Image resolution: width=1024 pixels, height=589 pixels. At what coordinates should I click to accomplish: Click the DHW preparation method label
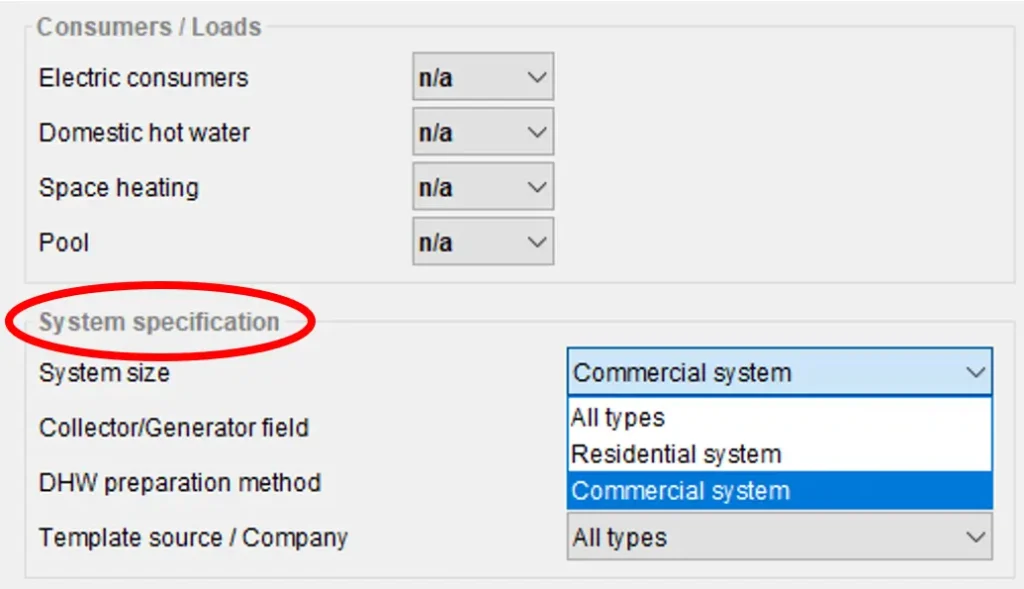[x=180, y=483]
